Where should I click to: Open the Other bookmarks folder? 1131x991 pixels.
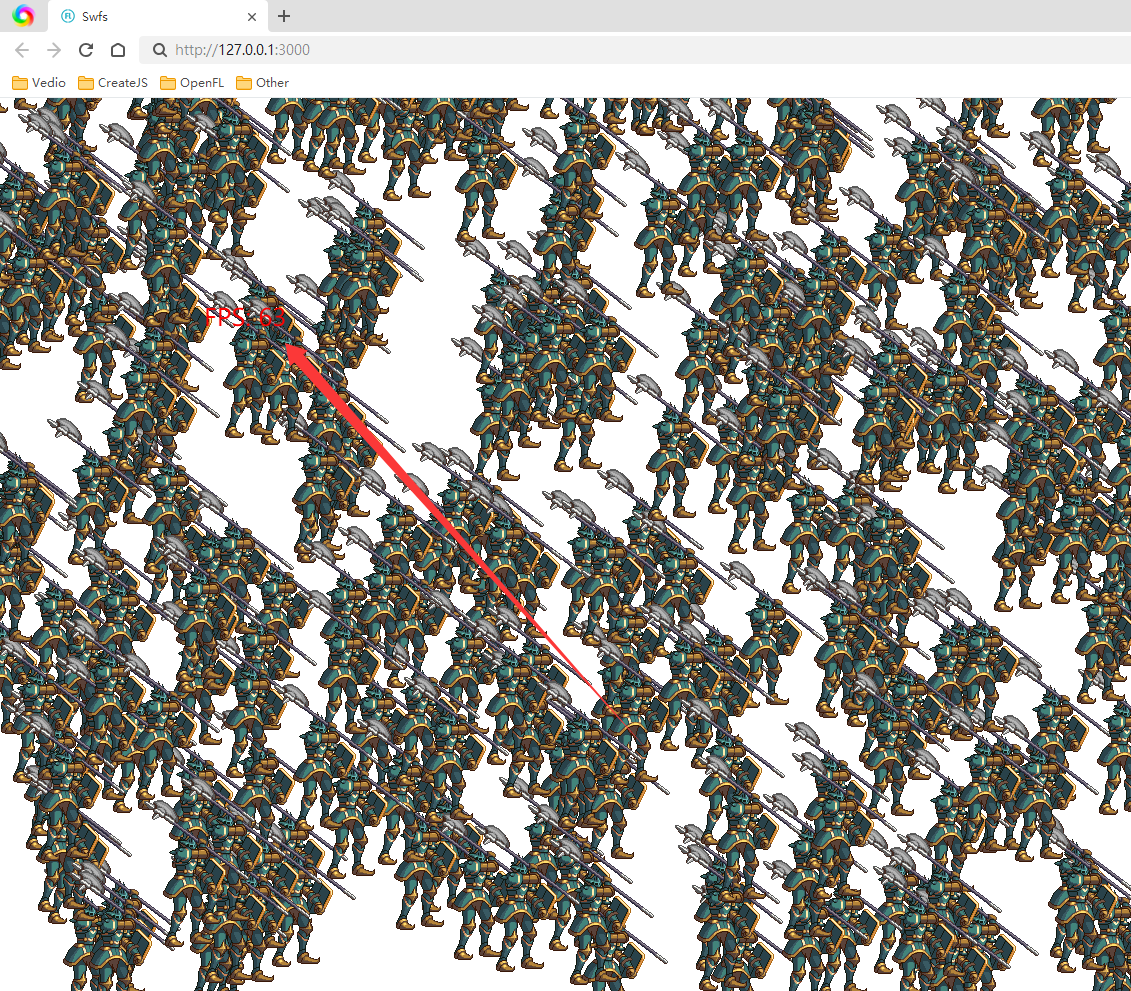pyautogui.click(x=263, y=83)
